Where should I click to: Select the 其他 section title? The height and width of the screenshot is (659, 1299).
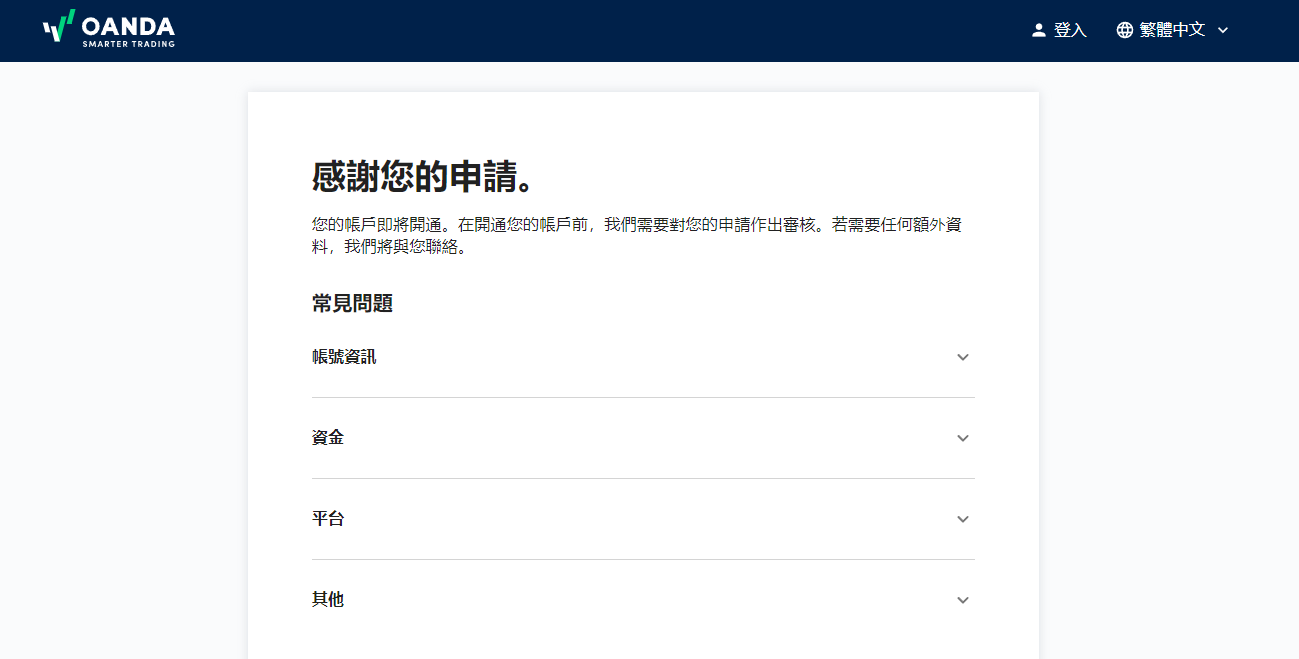(x=328, y=600)
